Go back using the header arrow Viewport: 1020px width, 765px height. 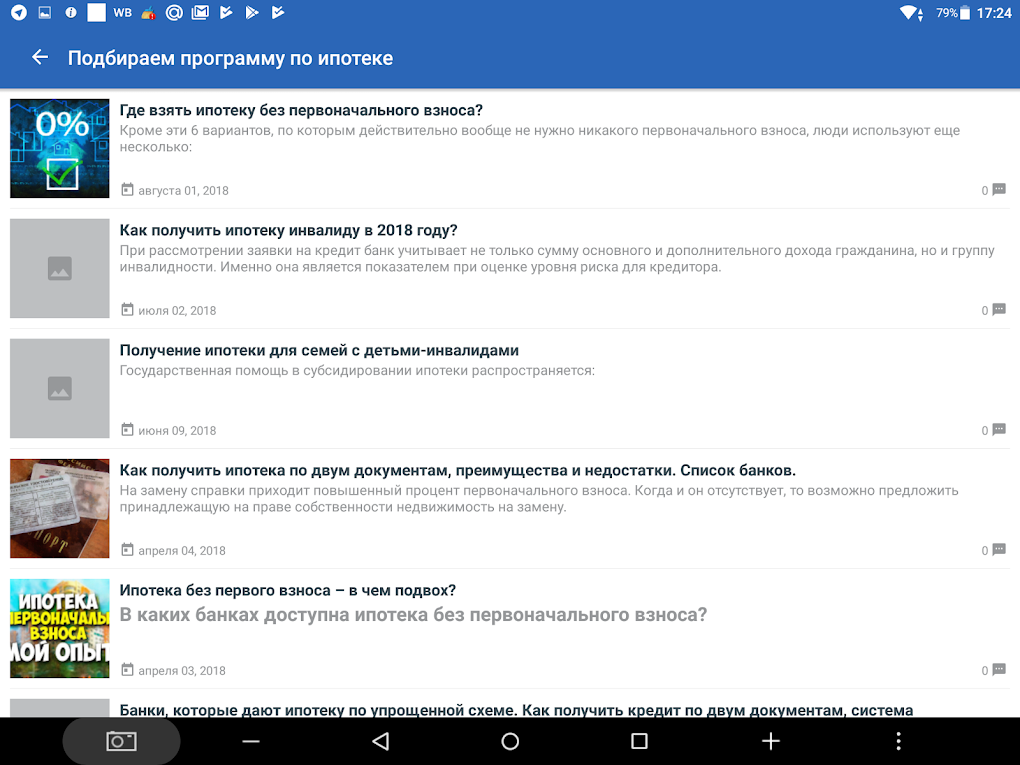click(x=40, y=57)
